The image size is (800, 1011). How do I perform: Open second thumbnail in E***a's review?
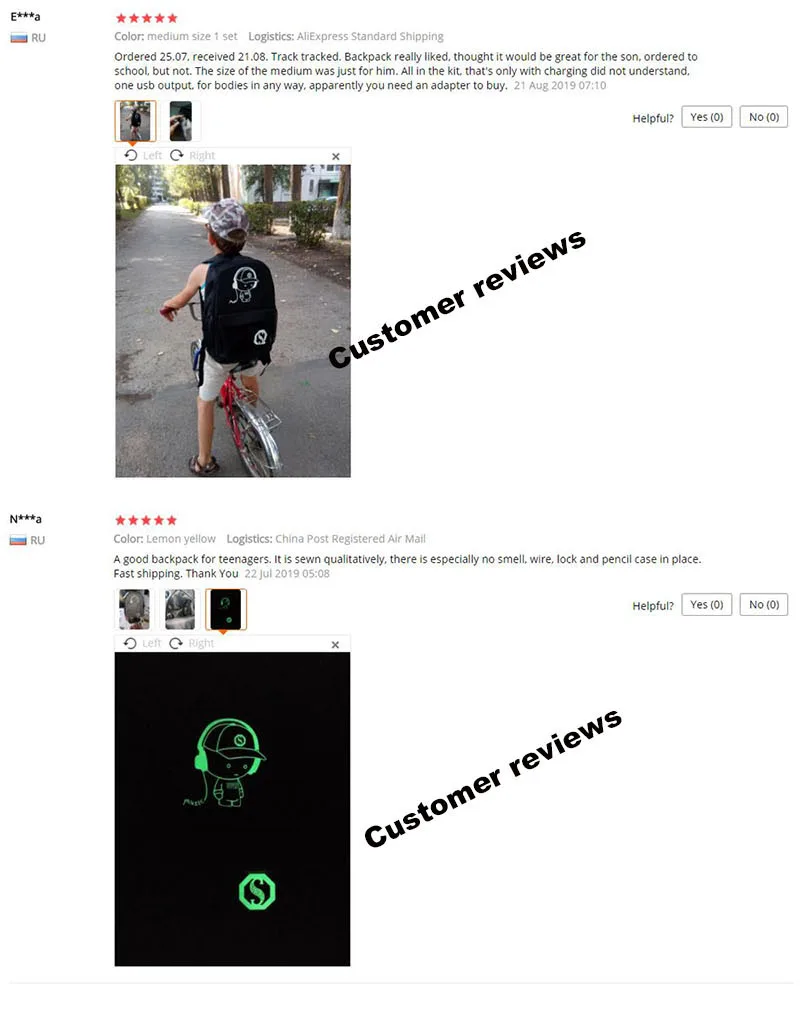[x=180, y=121]
